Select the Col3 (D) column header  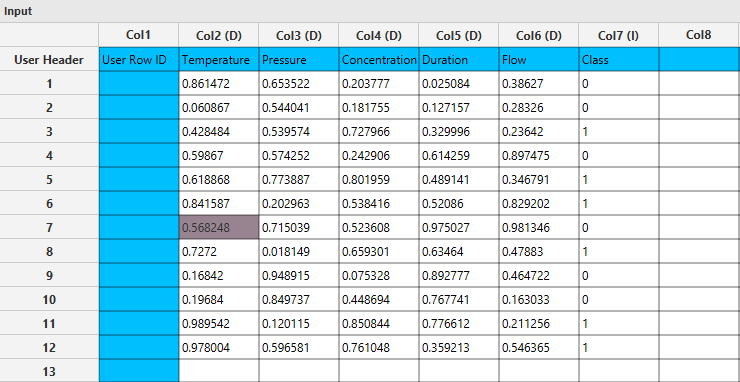[x=299, y=35]
